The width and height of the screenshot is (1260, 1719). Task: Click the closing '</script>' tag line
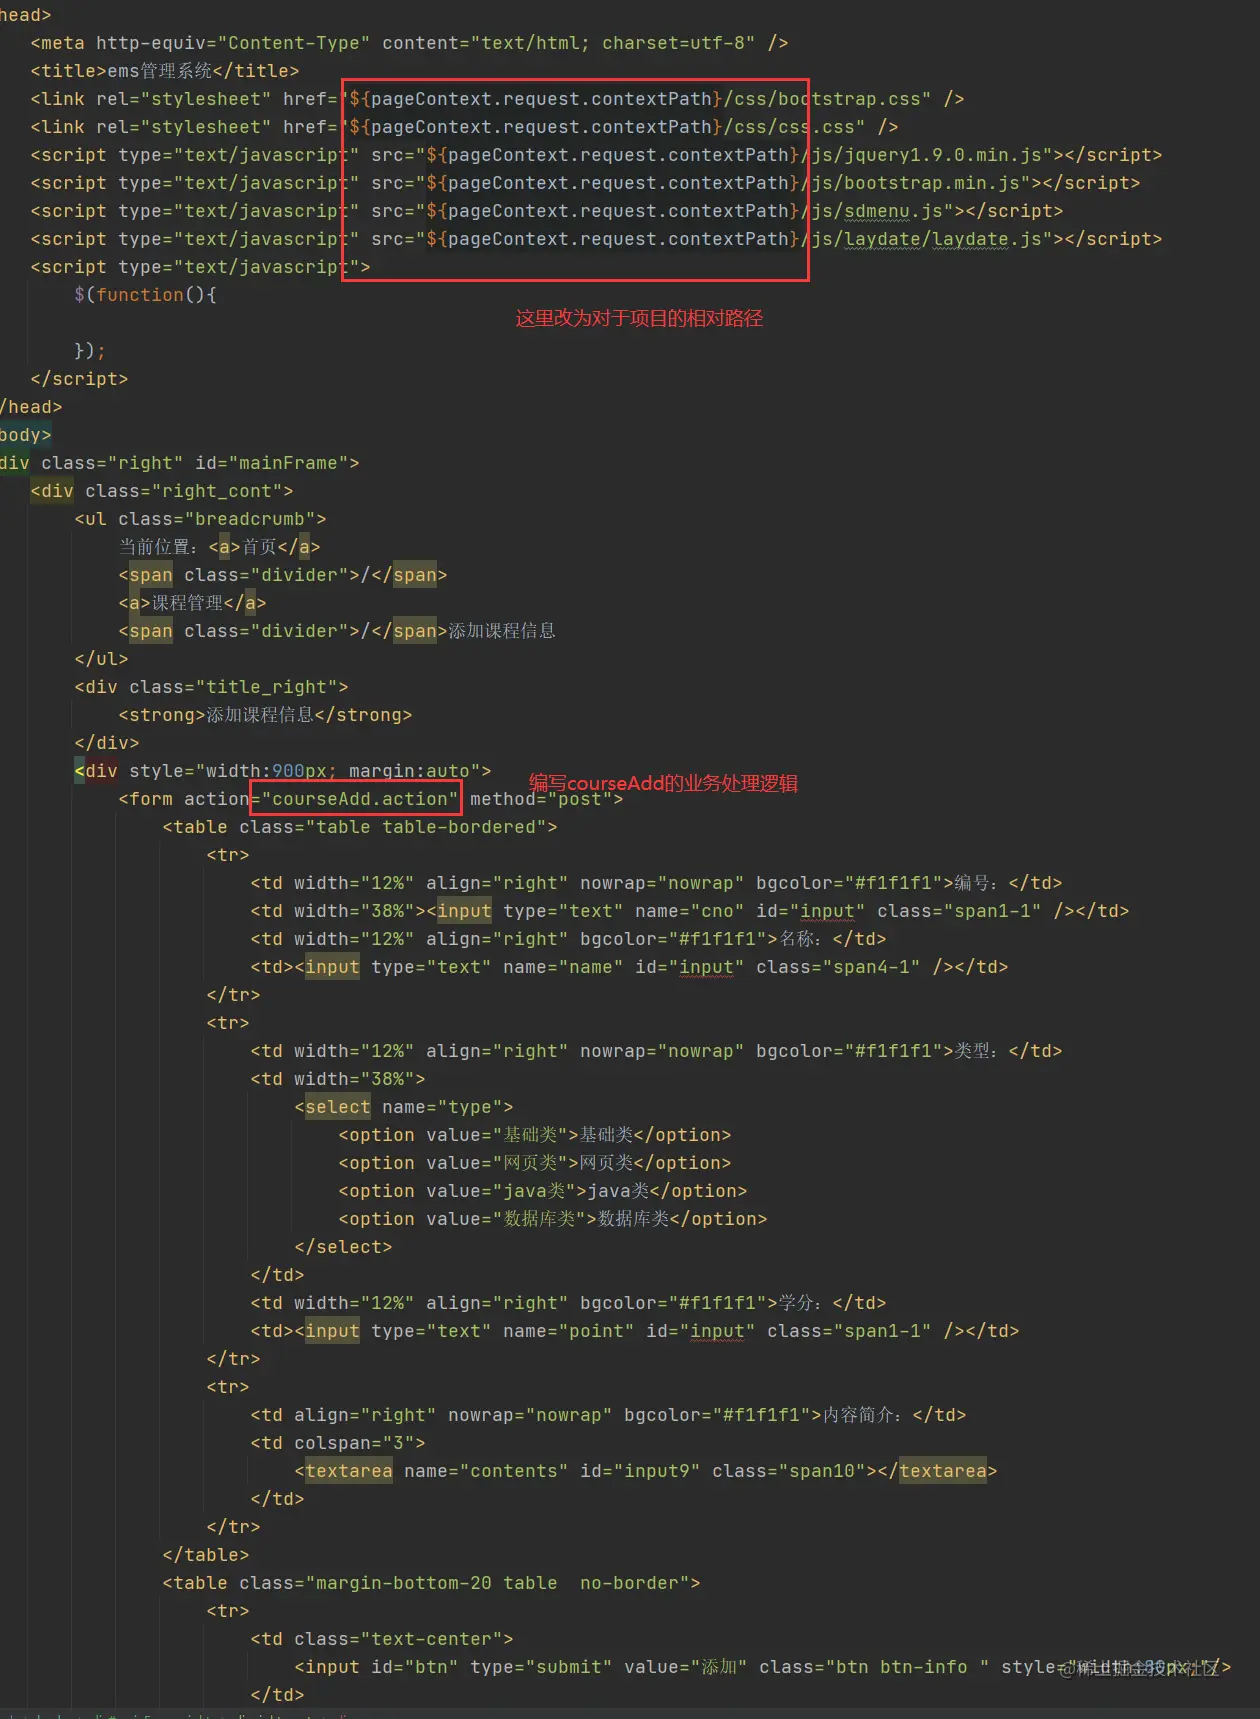pyautogui.click(x=79, y=379)
